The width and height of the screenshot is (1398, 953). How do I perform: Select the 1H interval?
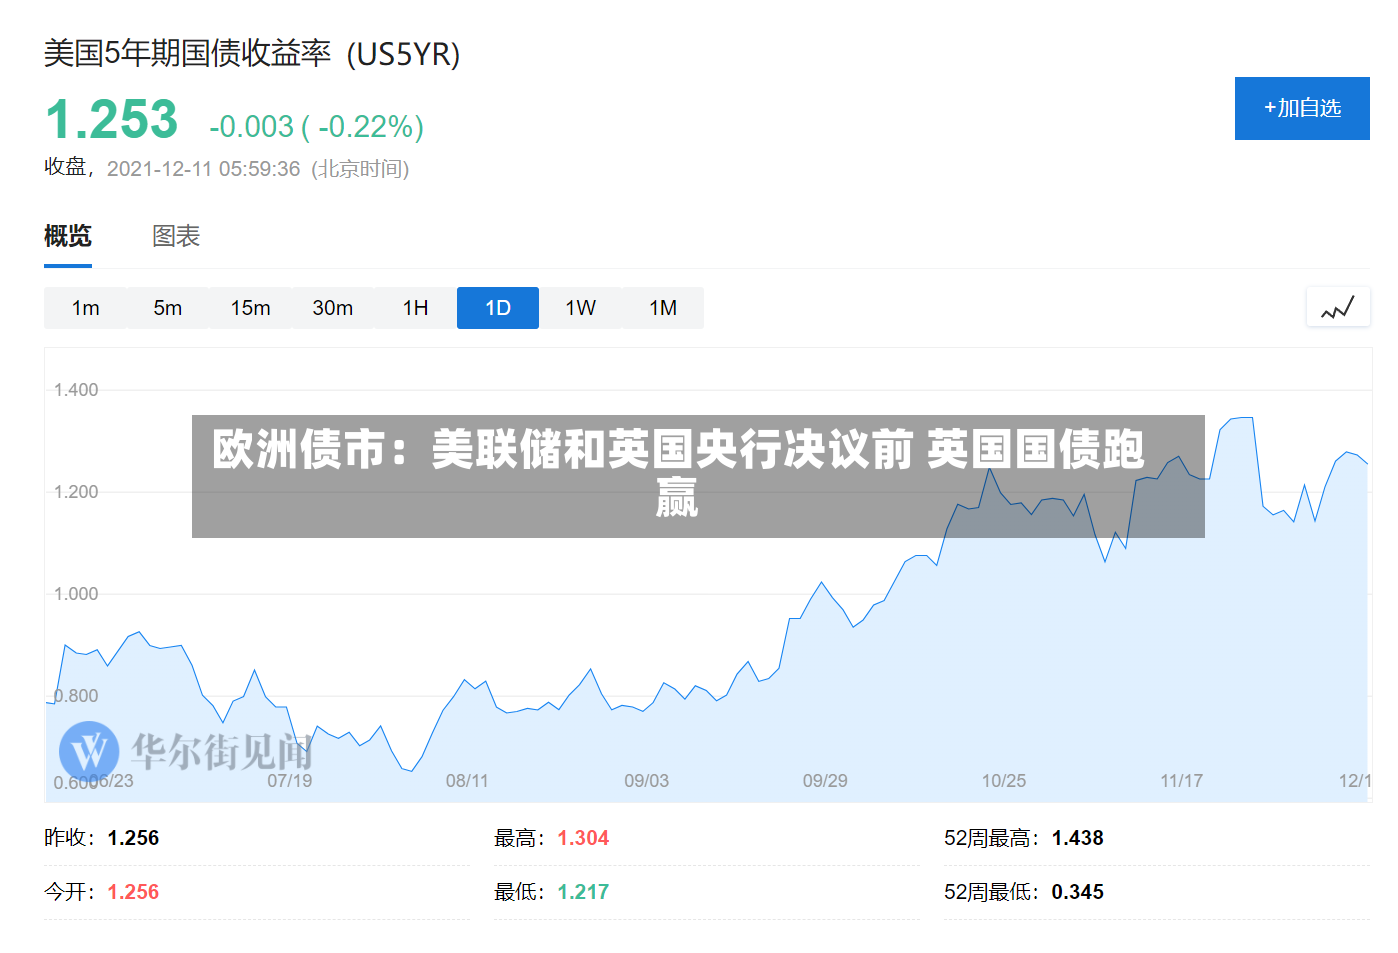pos(415,308)
